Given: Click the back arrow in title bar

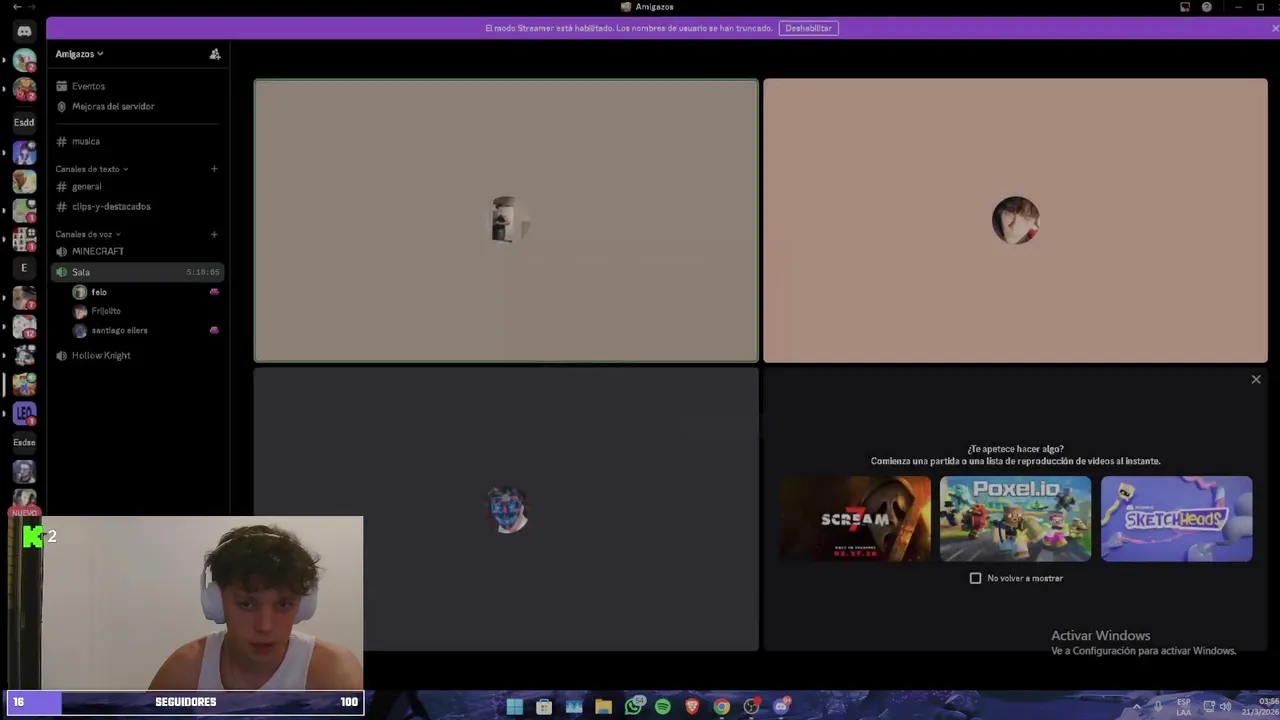Looking at the screenshot, I should [x=17, y=7].
